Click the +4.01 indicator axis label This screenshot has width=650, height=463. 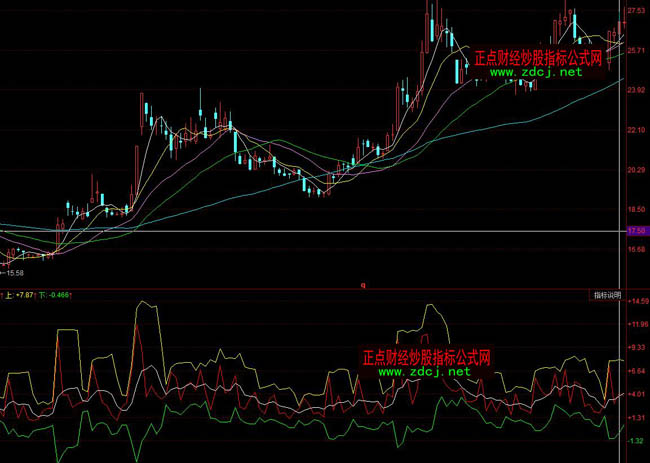[x=636, y=394]
